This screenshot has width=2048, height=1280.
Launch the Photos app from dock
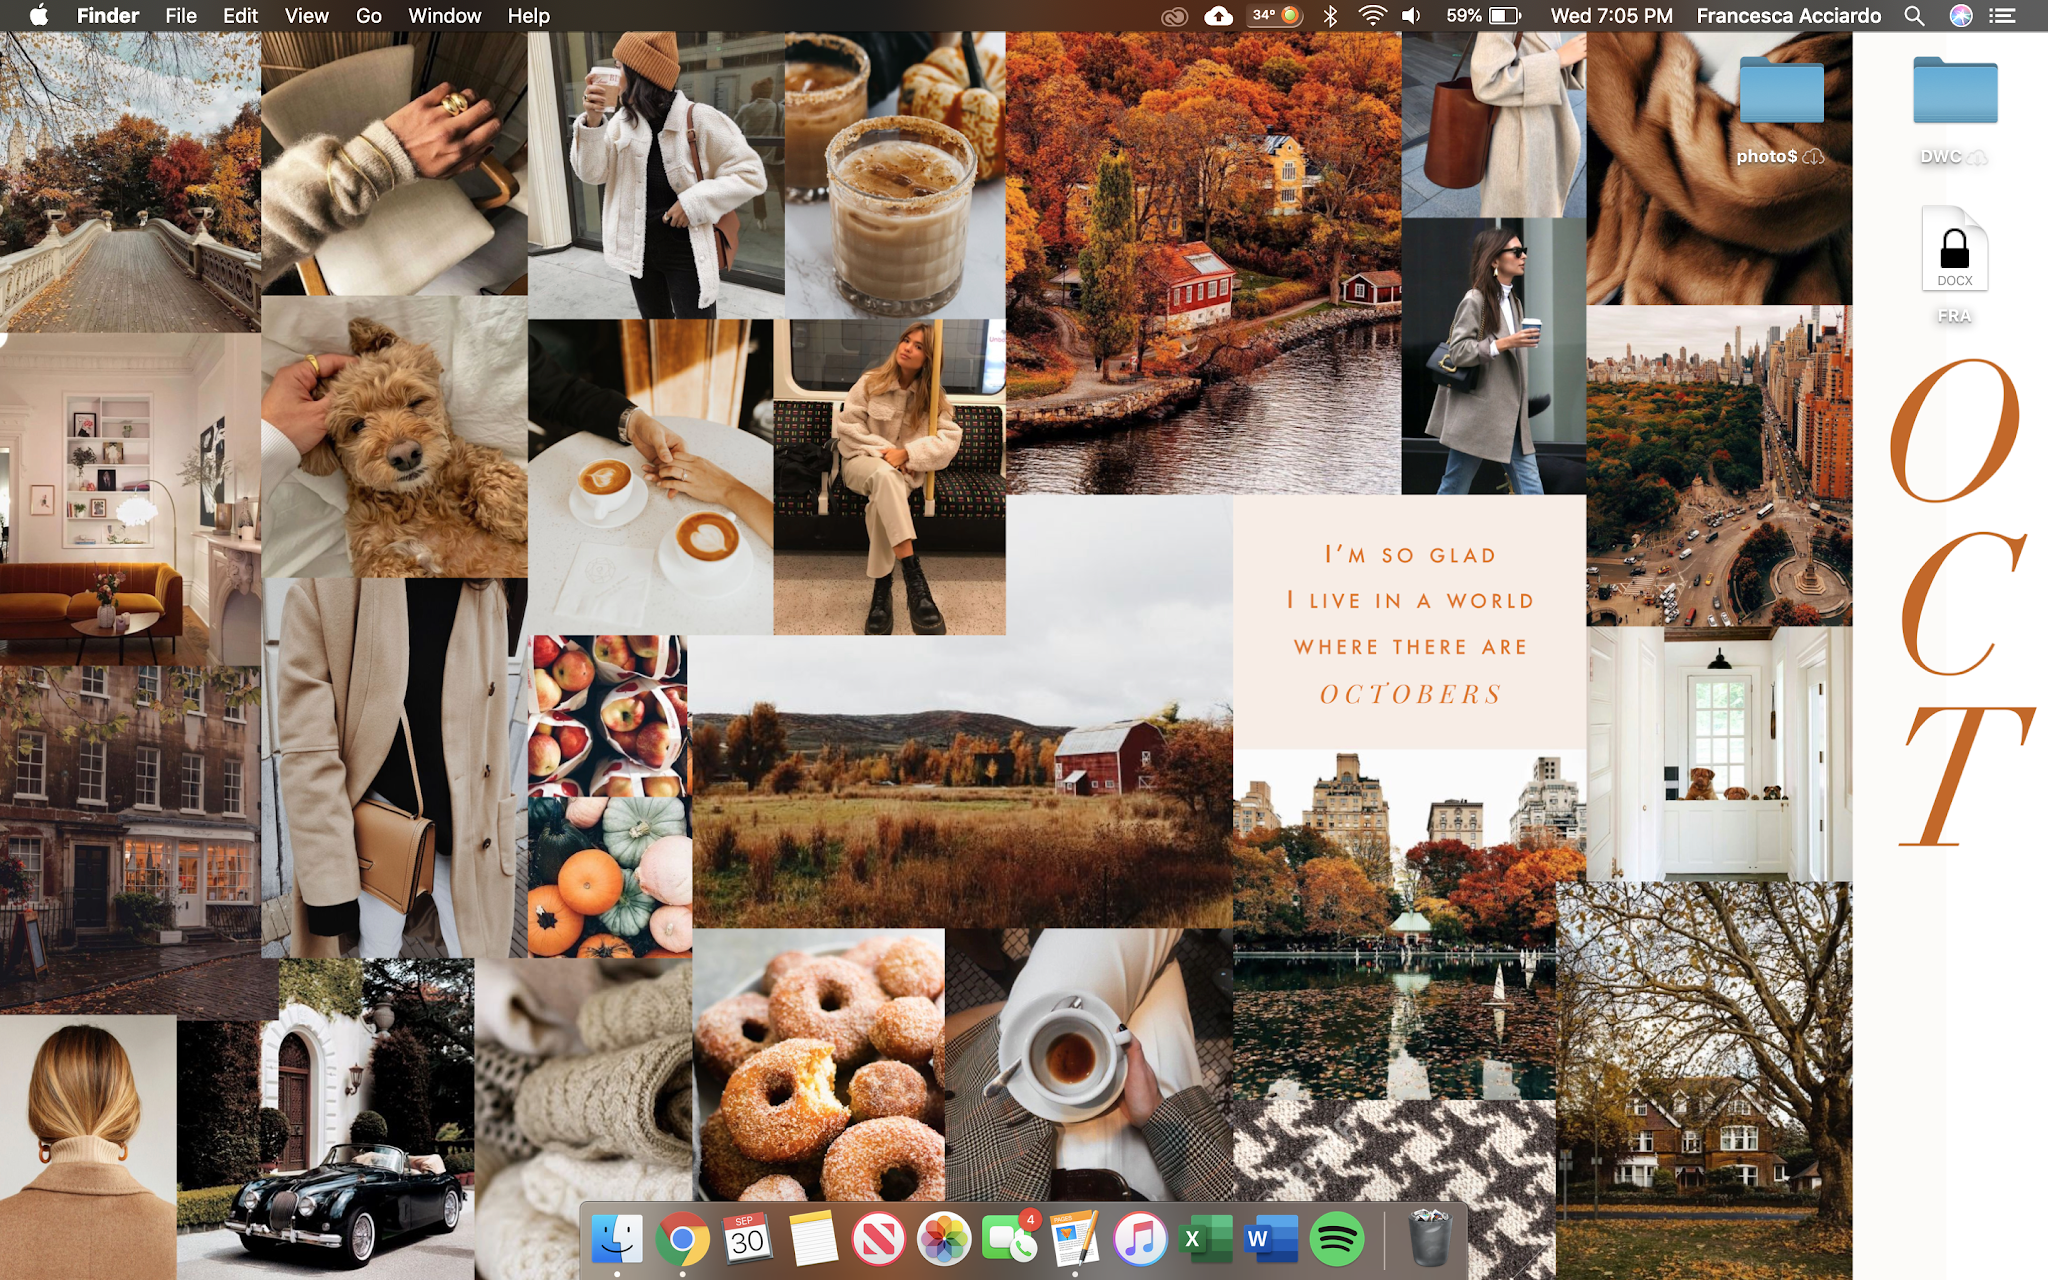tap(944, 1240)
